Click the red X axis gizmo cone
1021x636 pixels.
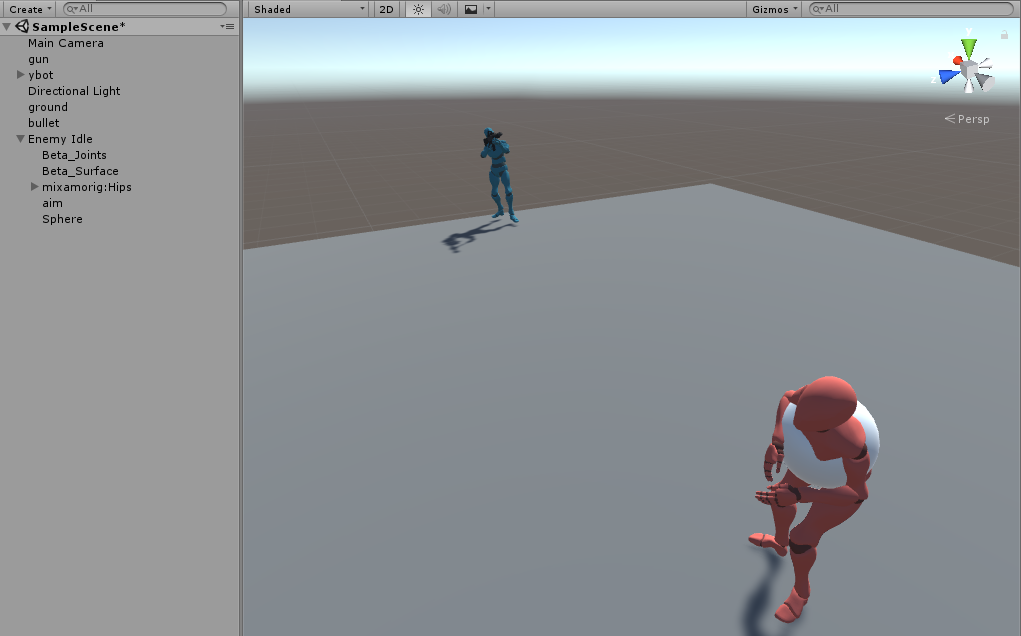958,61
